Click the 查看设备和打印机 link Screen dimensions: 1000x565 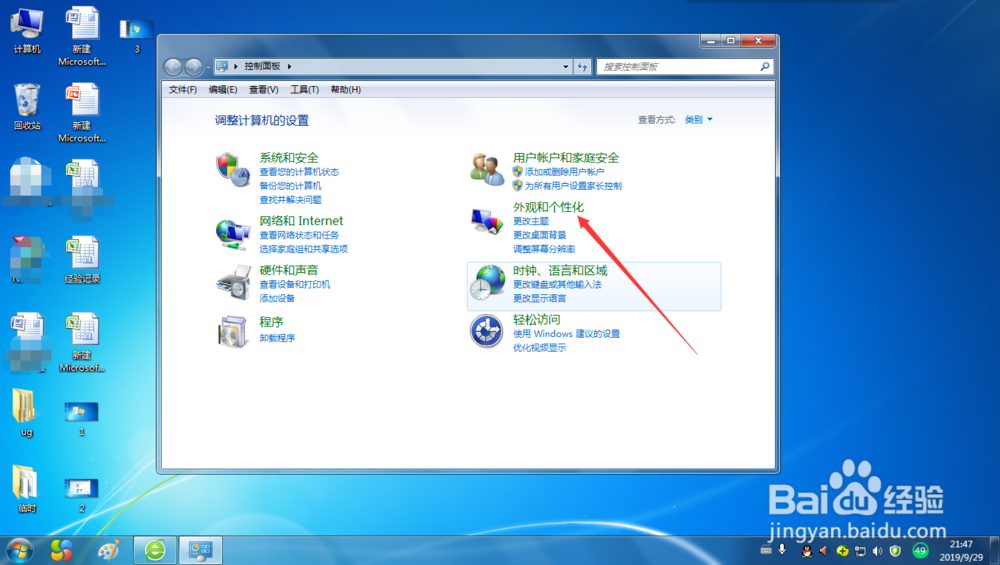coord(295,284)
